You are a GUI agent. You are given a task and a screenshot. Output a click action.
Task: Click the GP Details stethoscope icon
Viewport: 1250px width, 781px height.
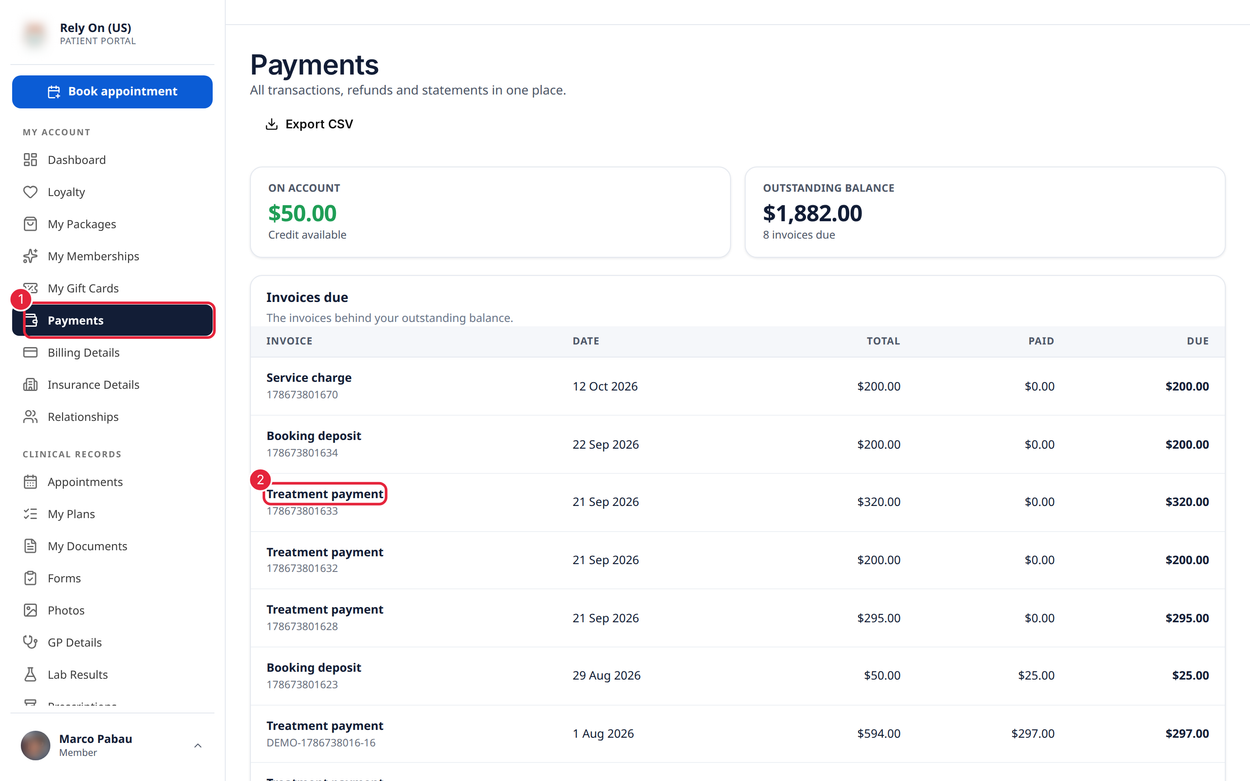pyautogui.click(x=30, y=642)
